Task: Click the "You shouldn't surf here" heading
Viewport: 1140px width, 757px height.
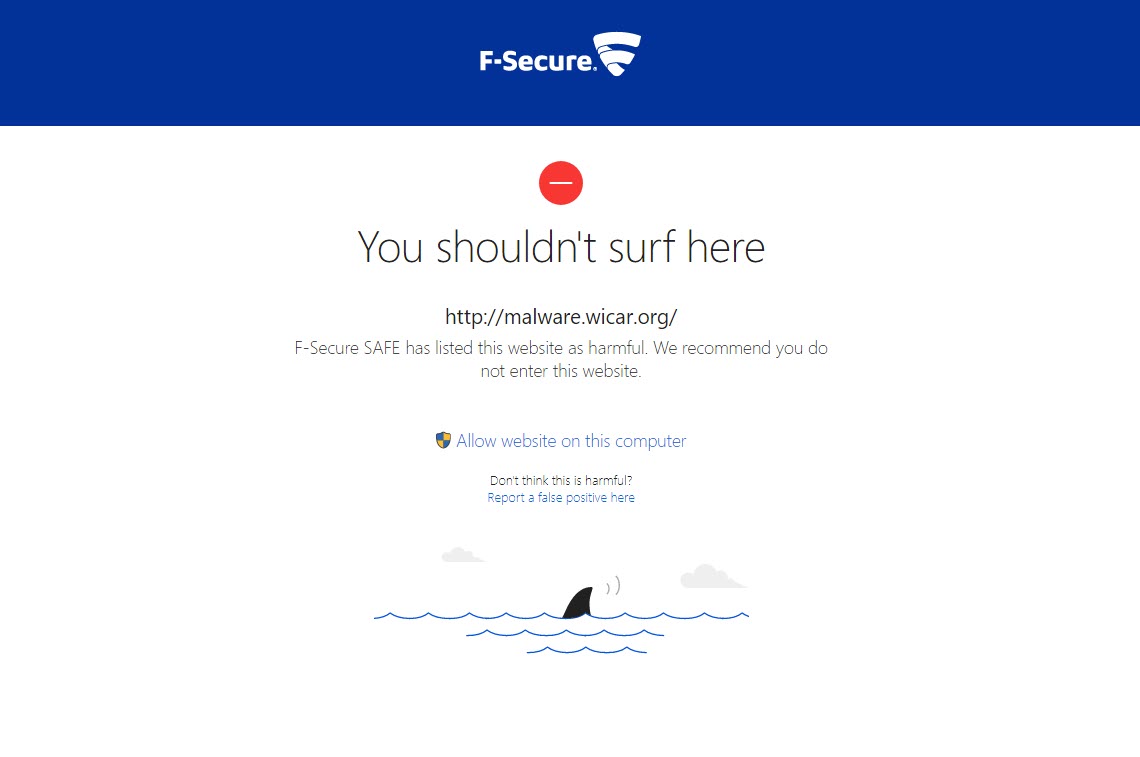Action: coord(561,247)
